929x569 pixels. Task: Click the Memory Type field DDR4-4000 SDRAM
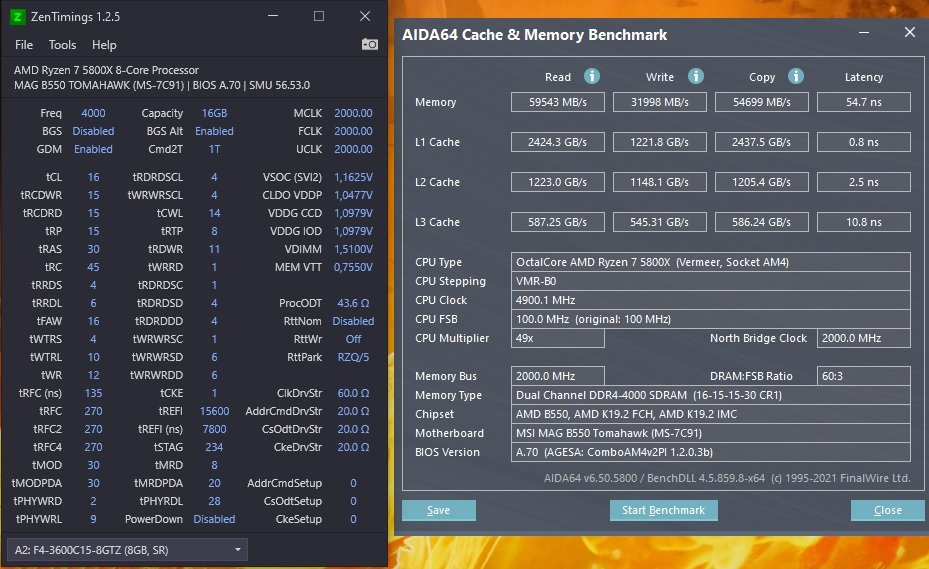click(x=710, y=395)
